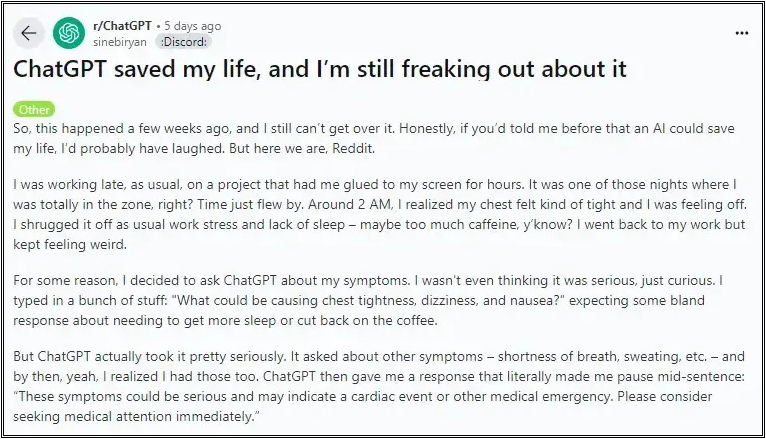This screenshot has height=439, width=766.
Task: Click the line "seeking medical attention immediately"
Action: 136,417
